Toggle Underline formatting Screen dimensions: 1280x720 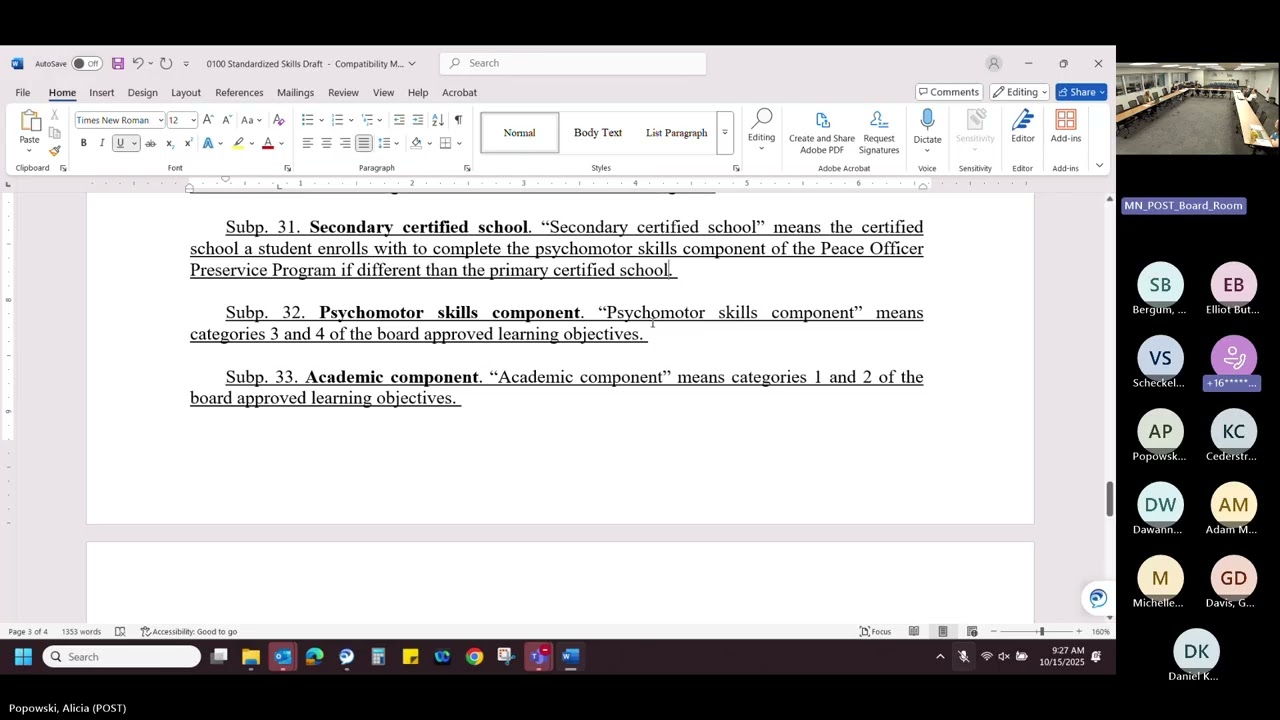(120, 143)
